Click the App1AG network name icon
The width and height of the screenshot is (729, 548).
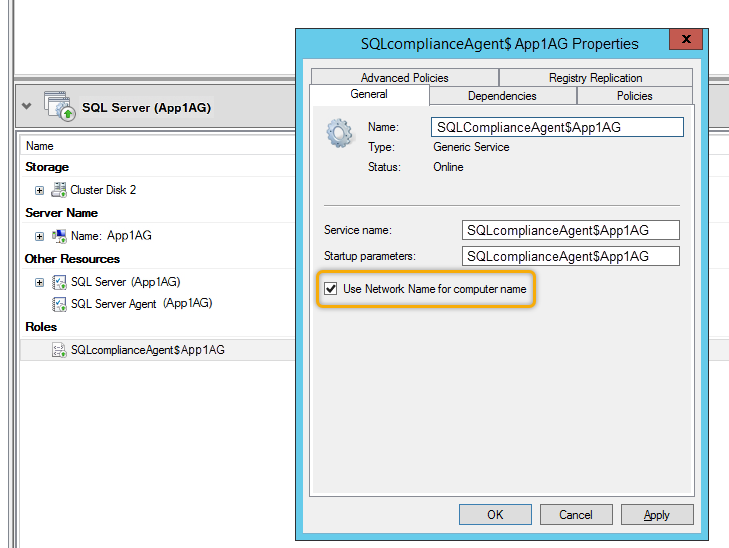pos(59,236)
